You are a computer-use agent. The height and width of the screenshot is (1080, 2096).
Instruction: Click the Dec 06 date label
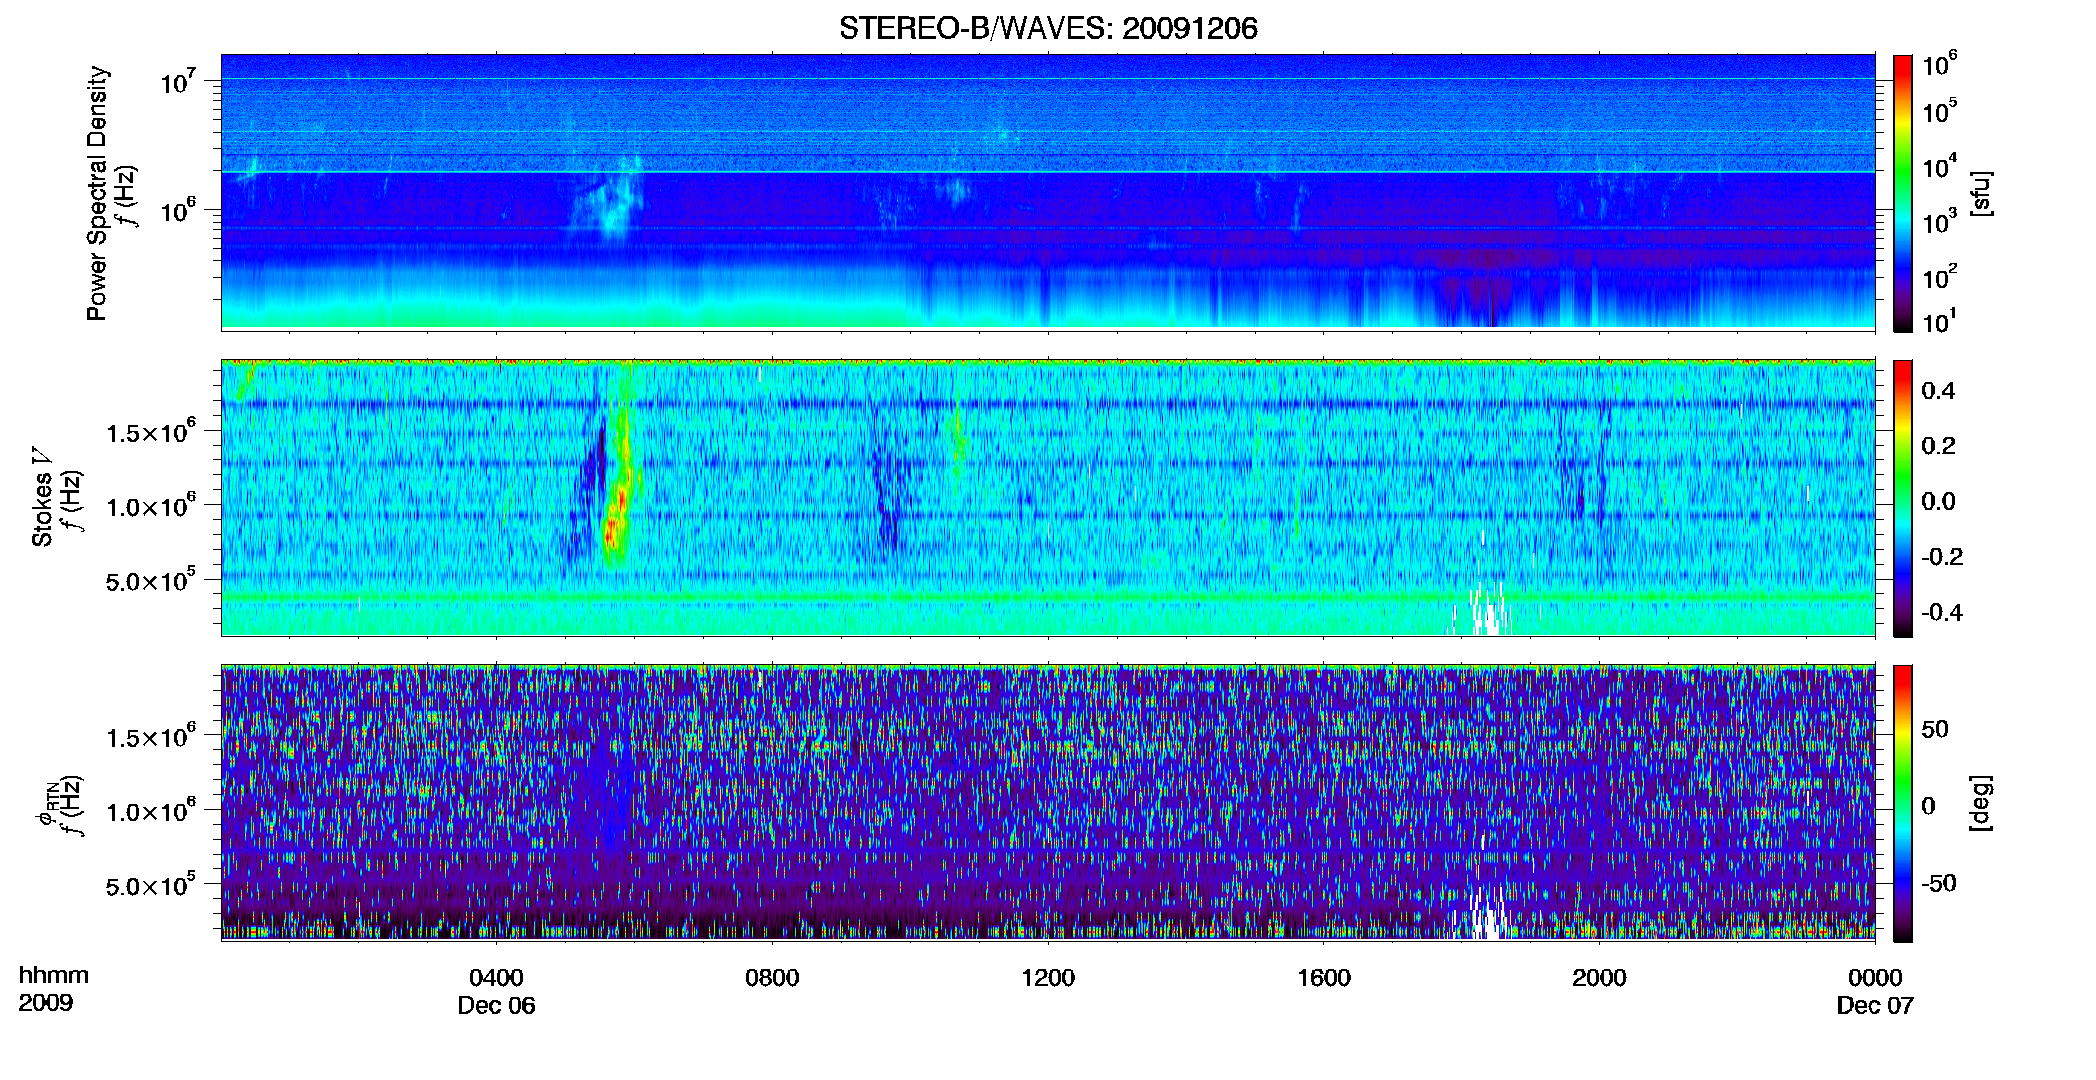pos(496,1006)
